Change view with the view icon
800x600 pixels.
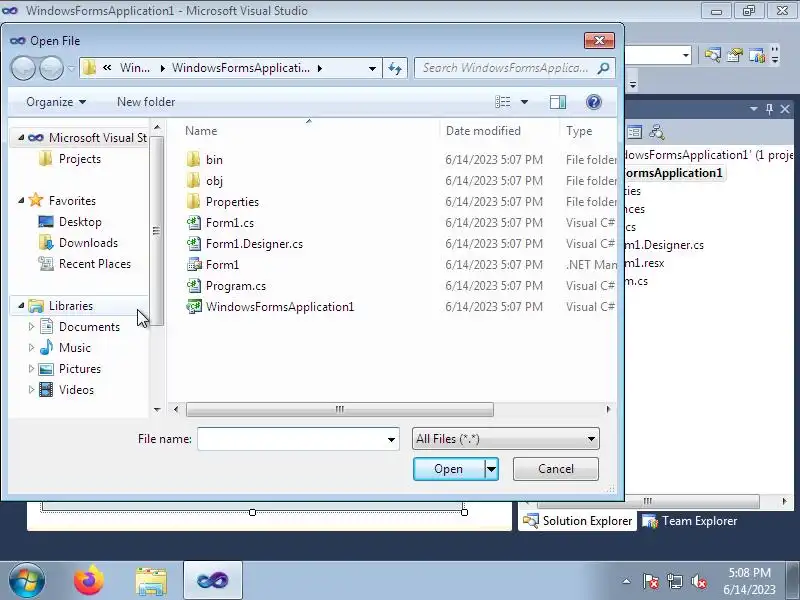[503, 102]
